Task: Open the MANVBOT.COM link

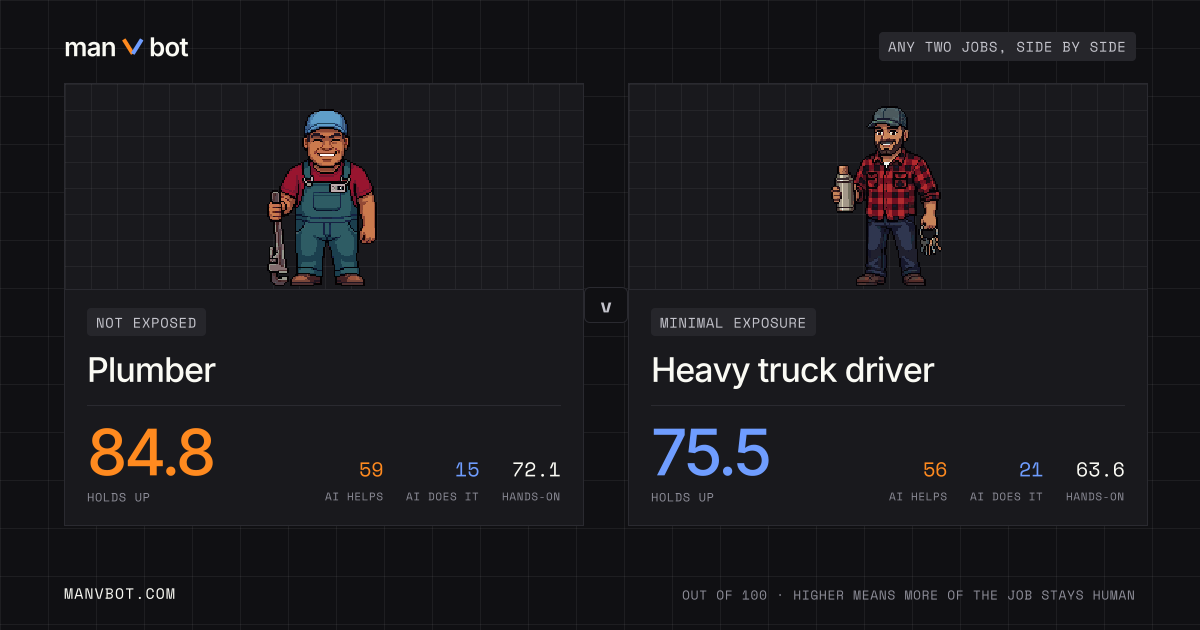Action: (120, 594)
